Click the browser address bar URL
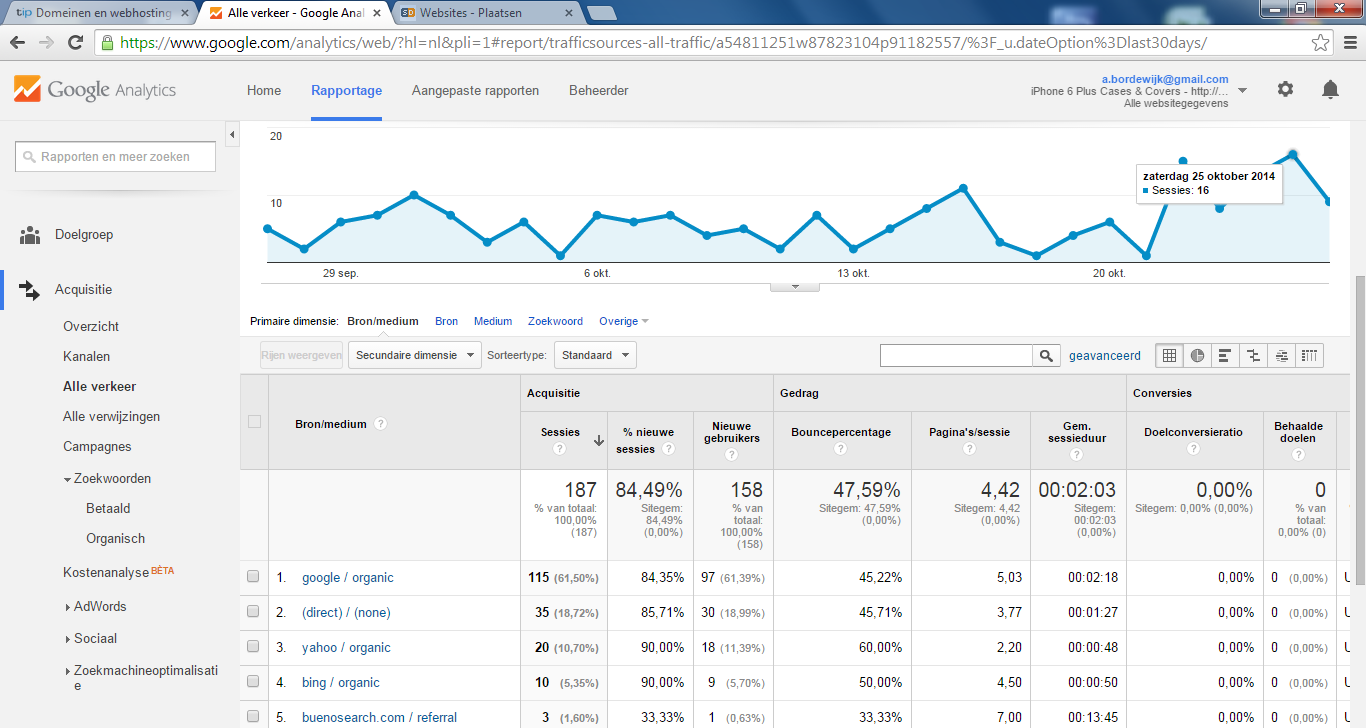 point(663,43)
